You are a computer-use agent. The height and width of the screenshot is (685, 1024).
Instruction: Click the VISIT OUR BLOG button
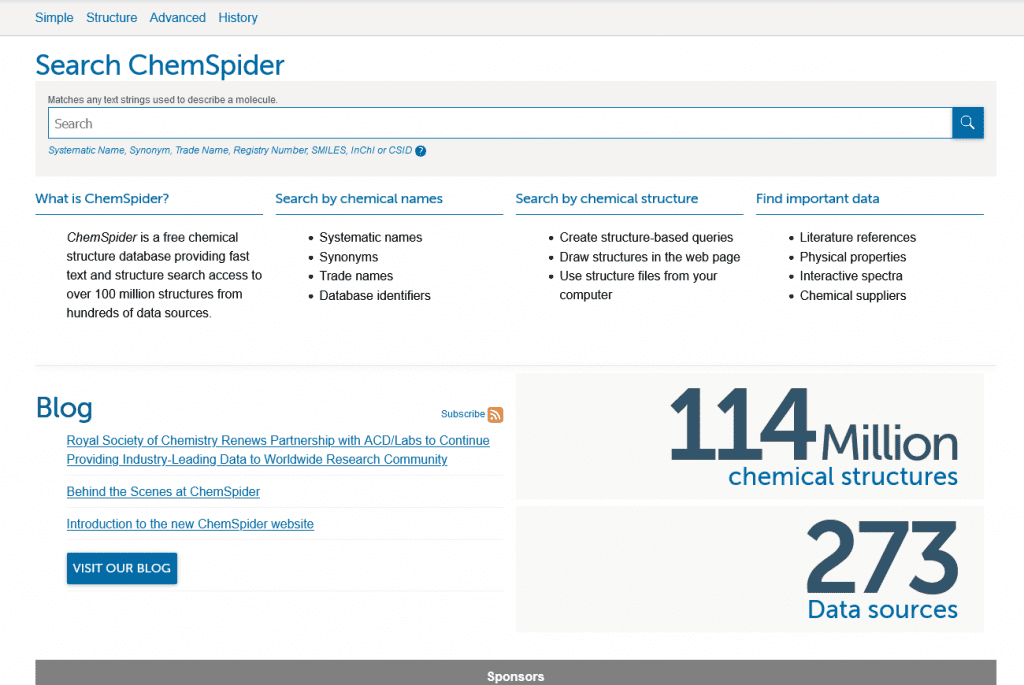121,567
